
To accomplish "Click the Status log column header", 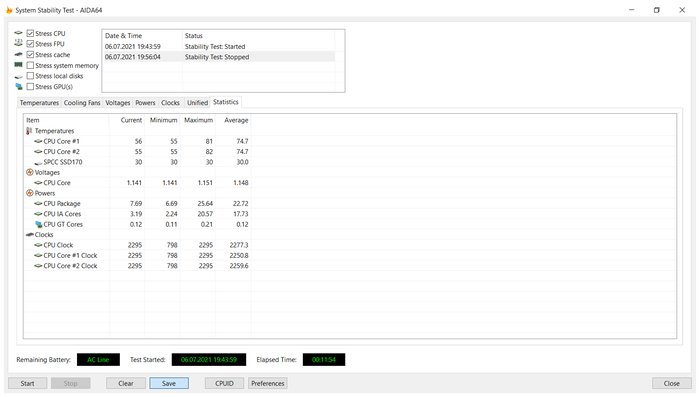I will point(258,36).
